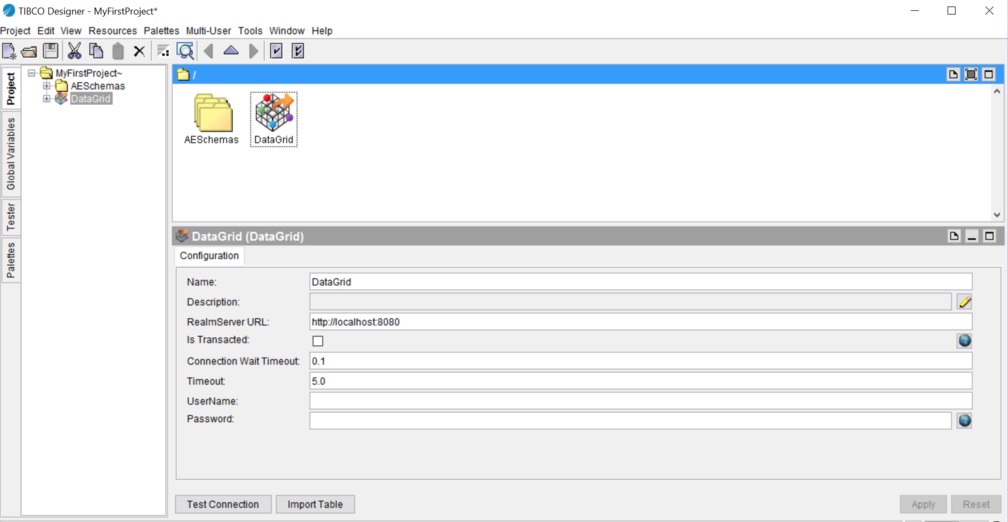Click into the RealmServer URL field

[x=640, y=322]
